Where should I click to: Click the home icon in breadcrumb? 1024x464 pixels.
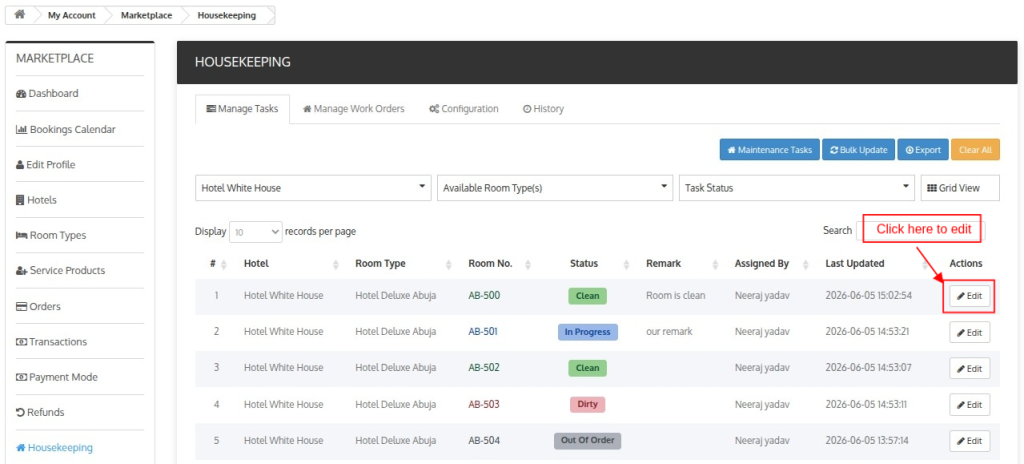point(20,15)
